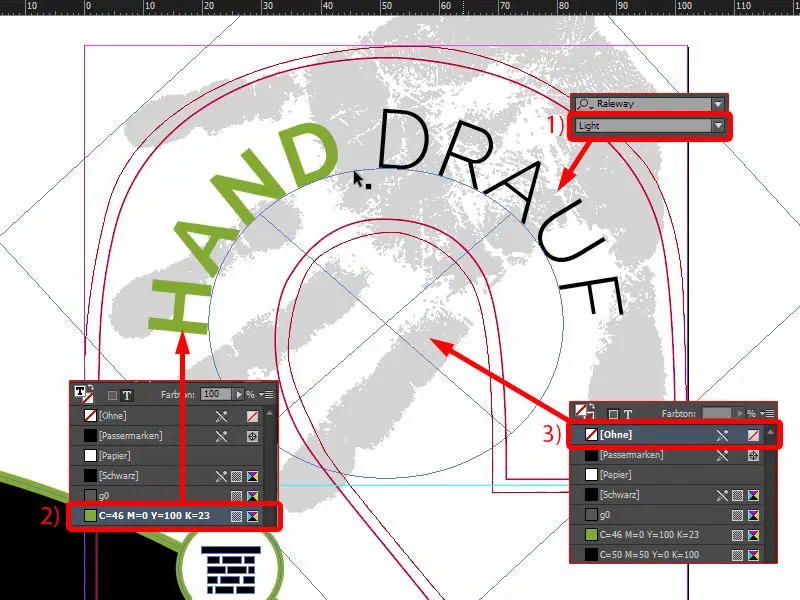Click the none-color icon on the step 2 [Ohne] row

[x=252, y=416]
